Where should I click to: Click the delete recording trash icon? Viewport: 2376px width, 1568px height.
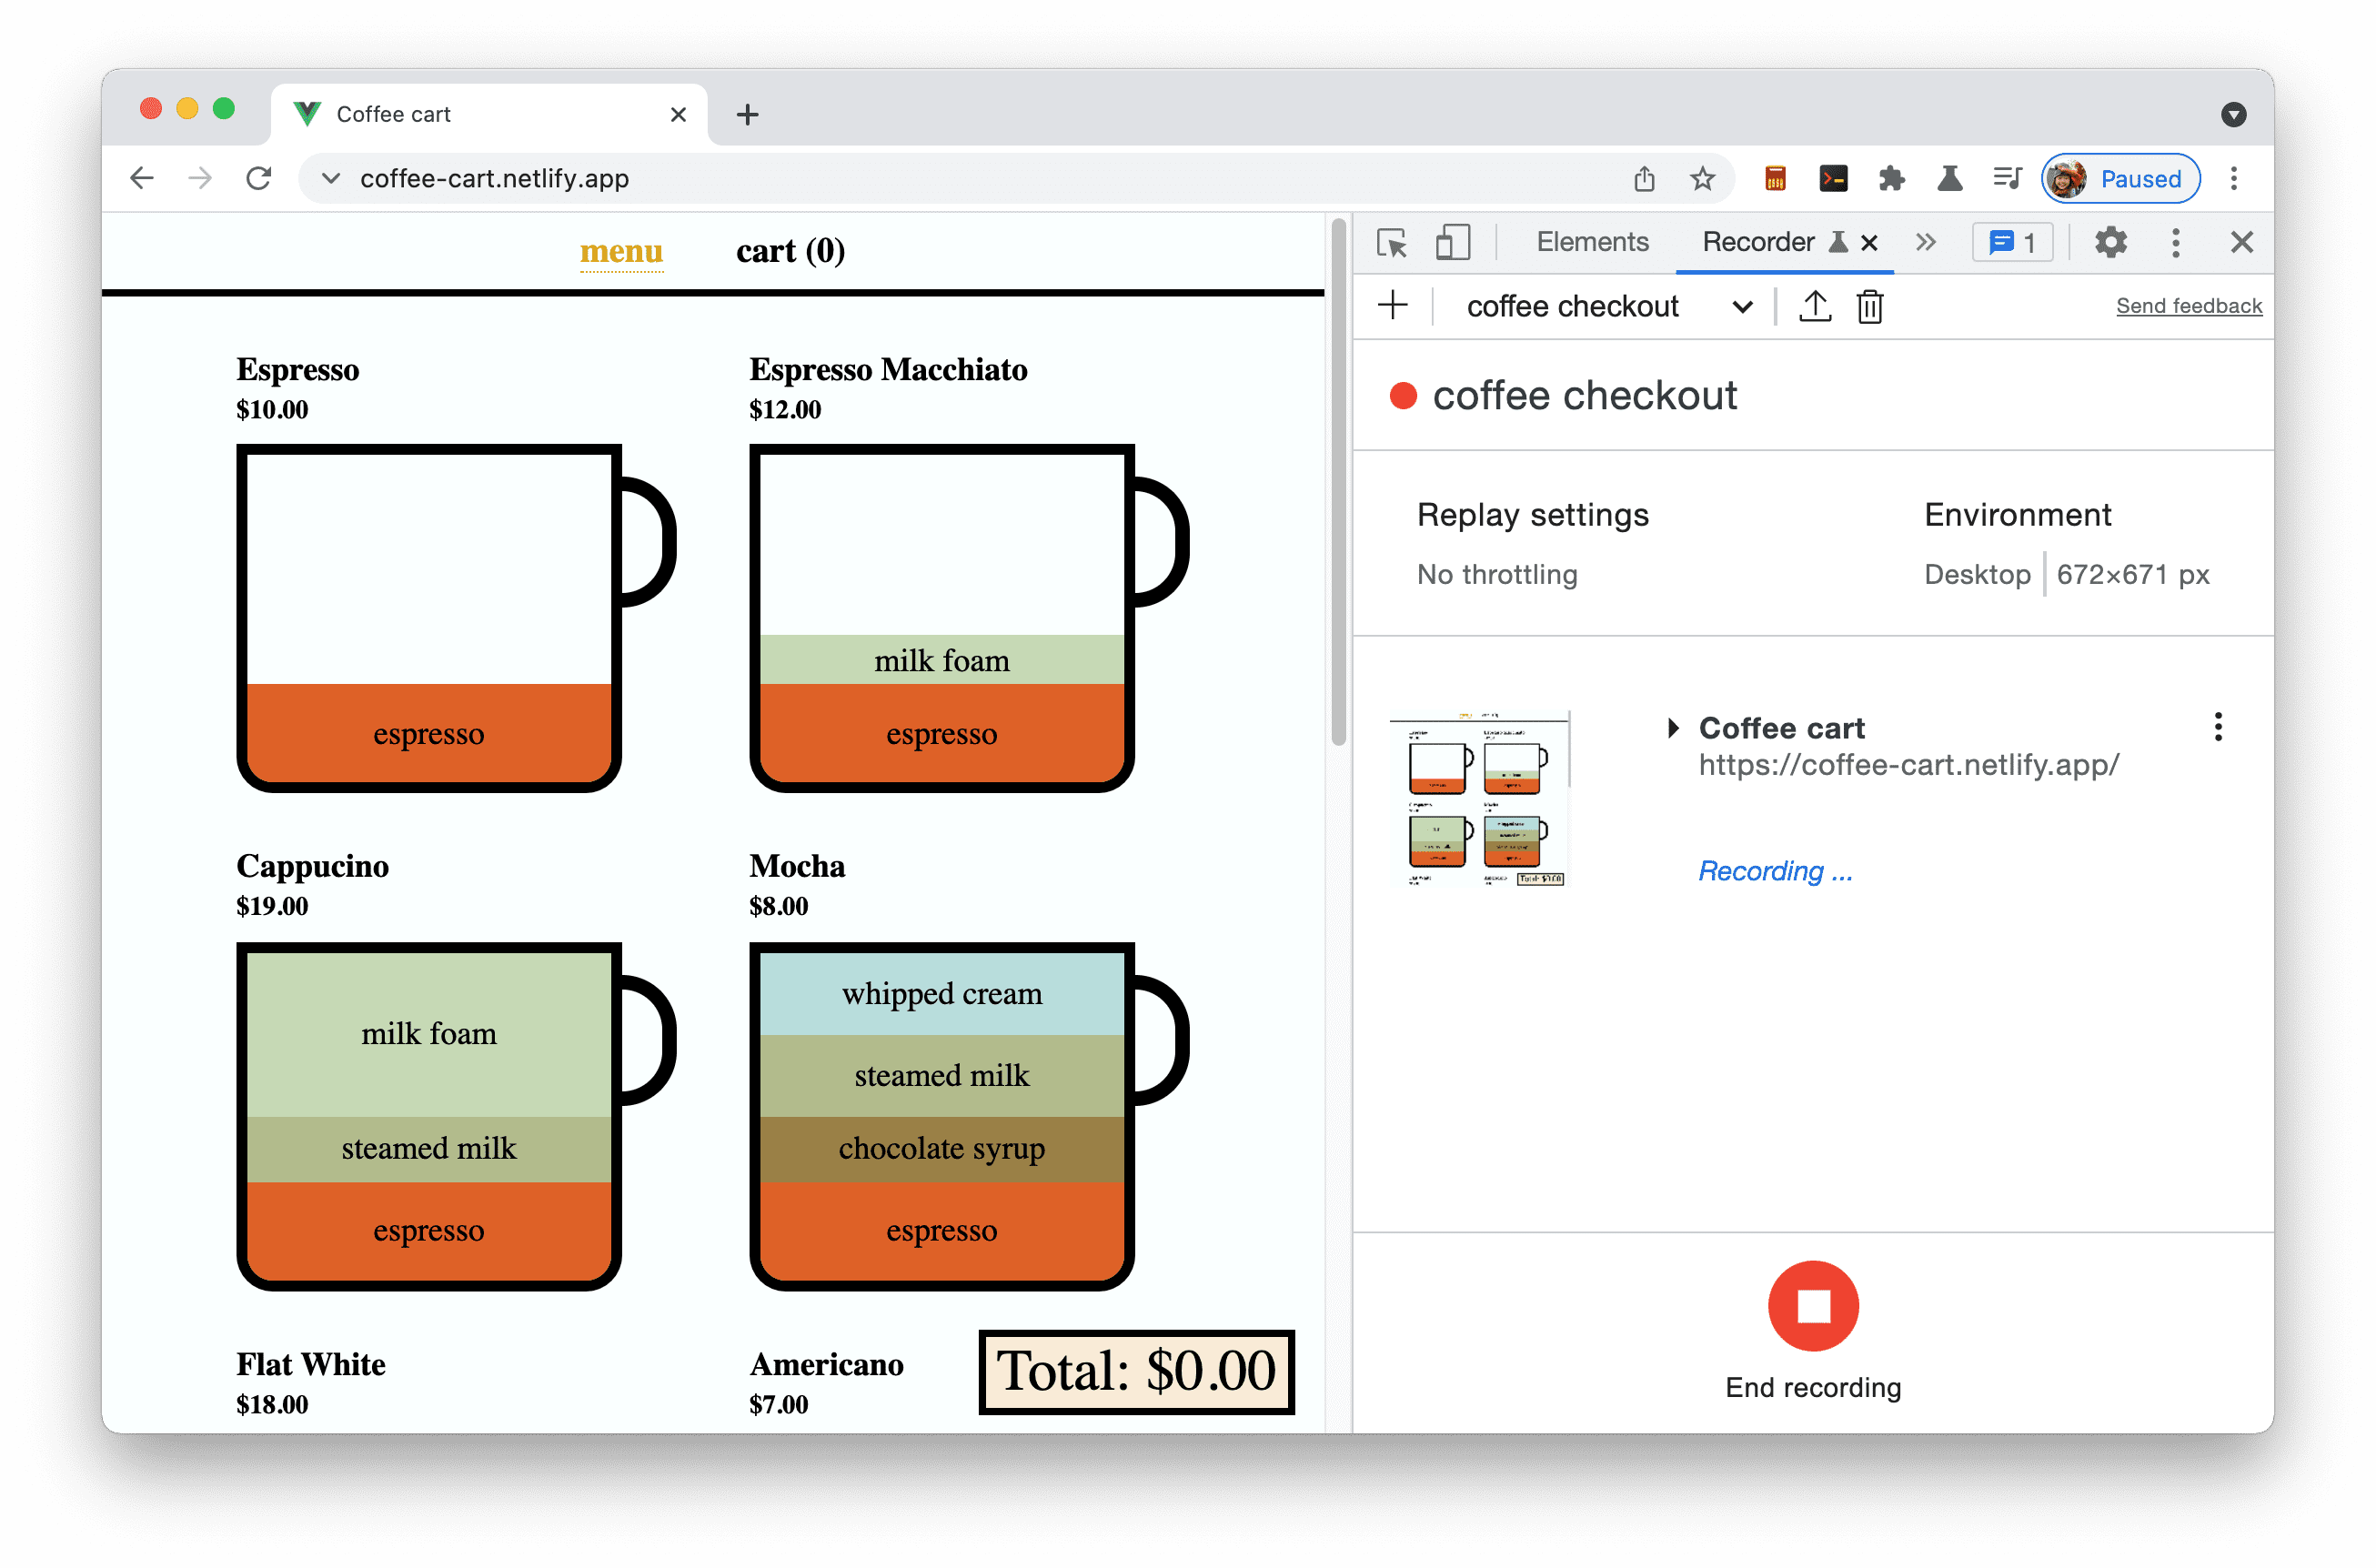pos(1868,307)
